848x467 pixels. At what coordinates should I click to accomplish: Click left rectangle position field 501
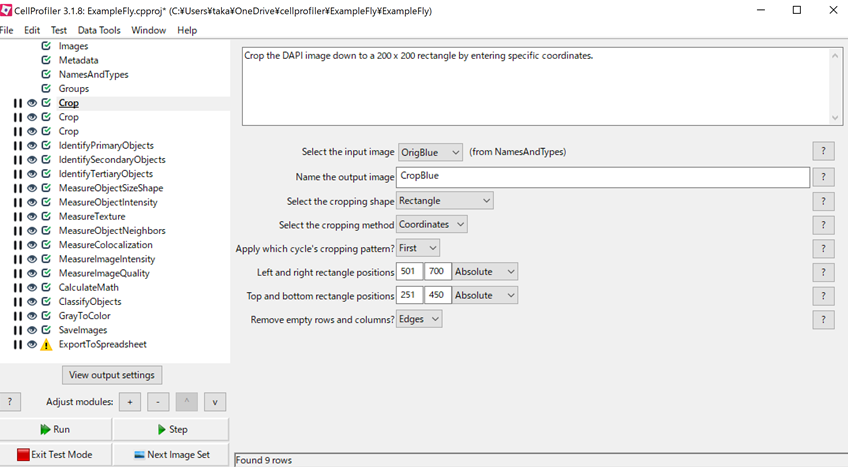coord(409,272)
